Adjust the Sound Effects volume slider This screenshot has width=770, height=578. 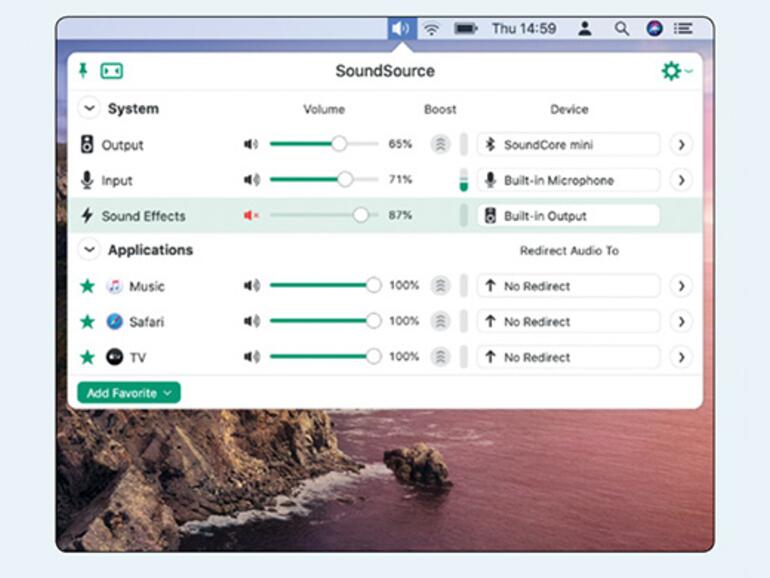(324, 215)
